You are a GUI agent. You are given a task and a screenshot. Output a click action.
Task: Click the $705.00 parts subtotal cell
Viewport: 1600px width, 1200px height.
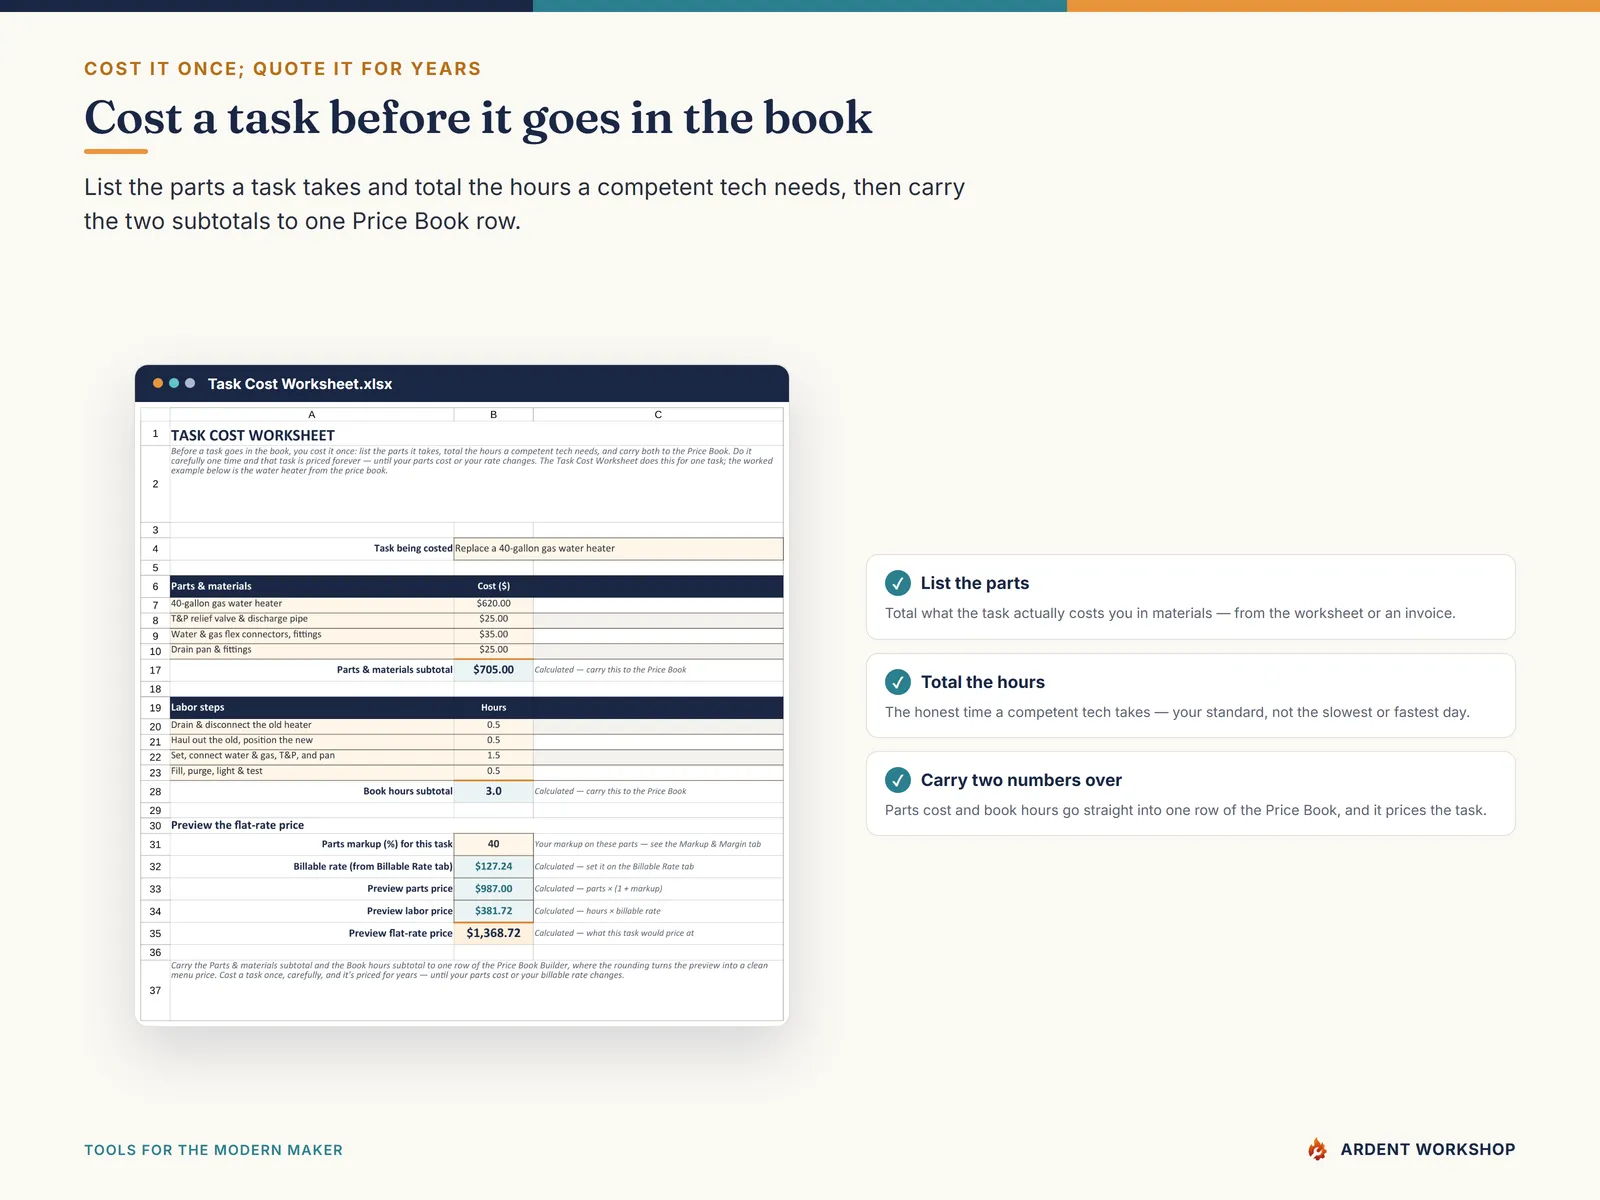pos(493,670)
